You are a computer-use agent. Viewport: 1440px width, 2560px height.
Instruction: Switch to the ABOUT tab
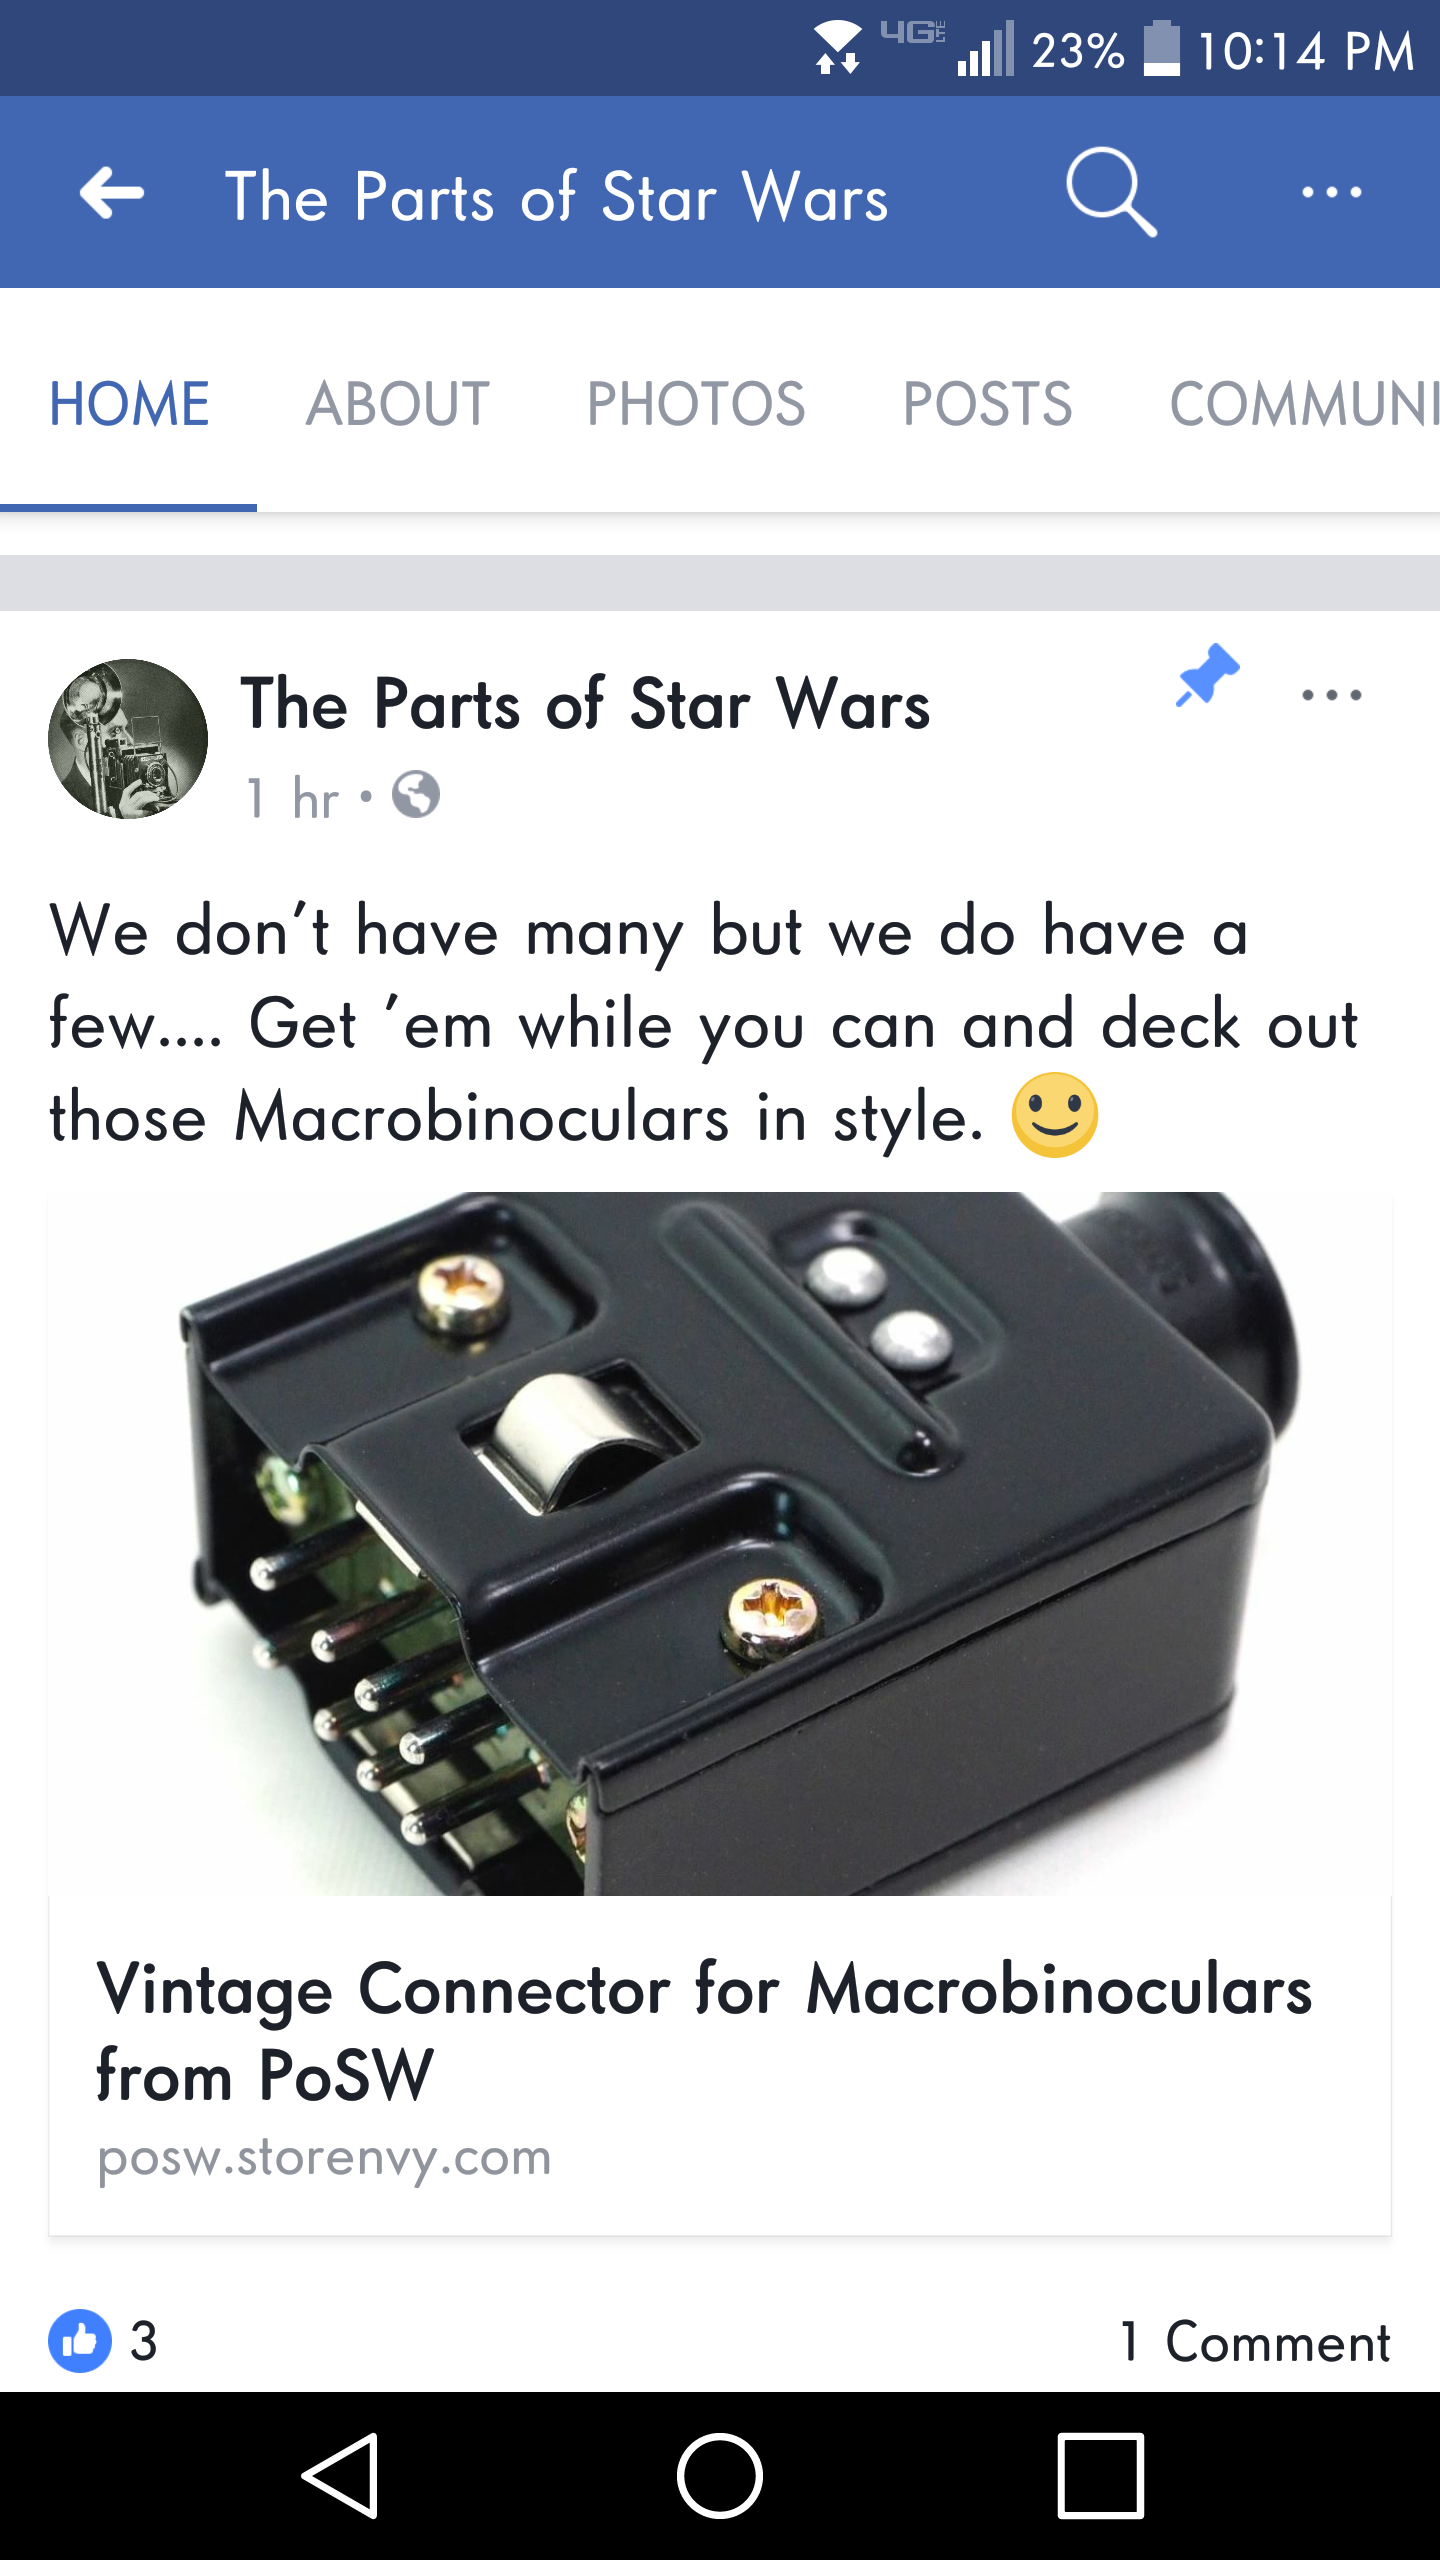(x=398, y=404)
